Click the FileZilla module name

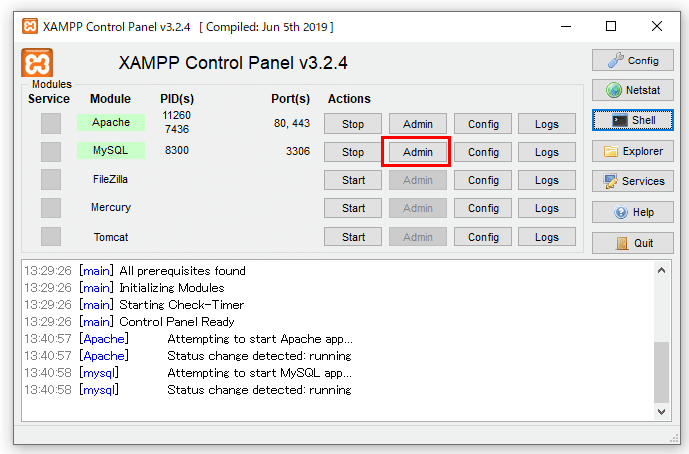110,179
